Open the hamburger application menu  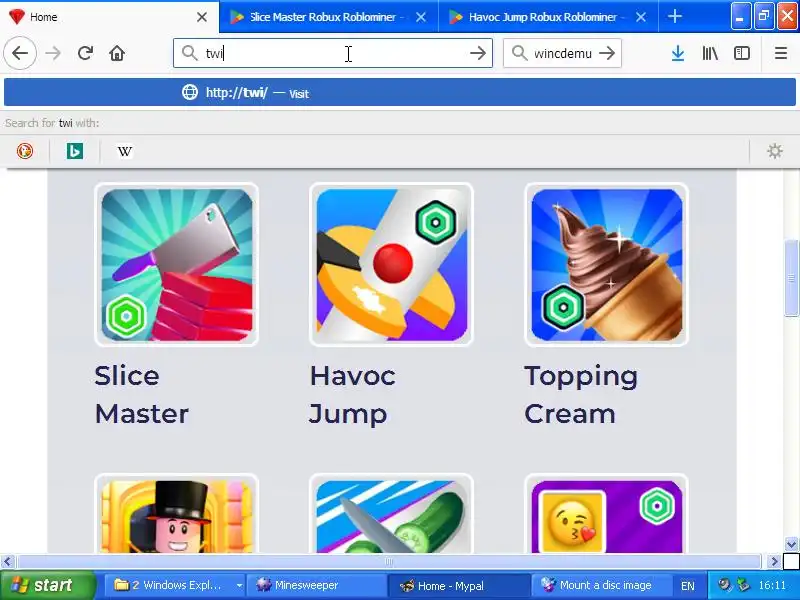(x=781, y=53)
